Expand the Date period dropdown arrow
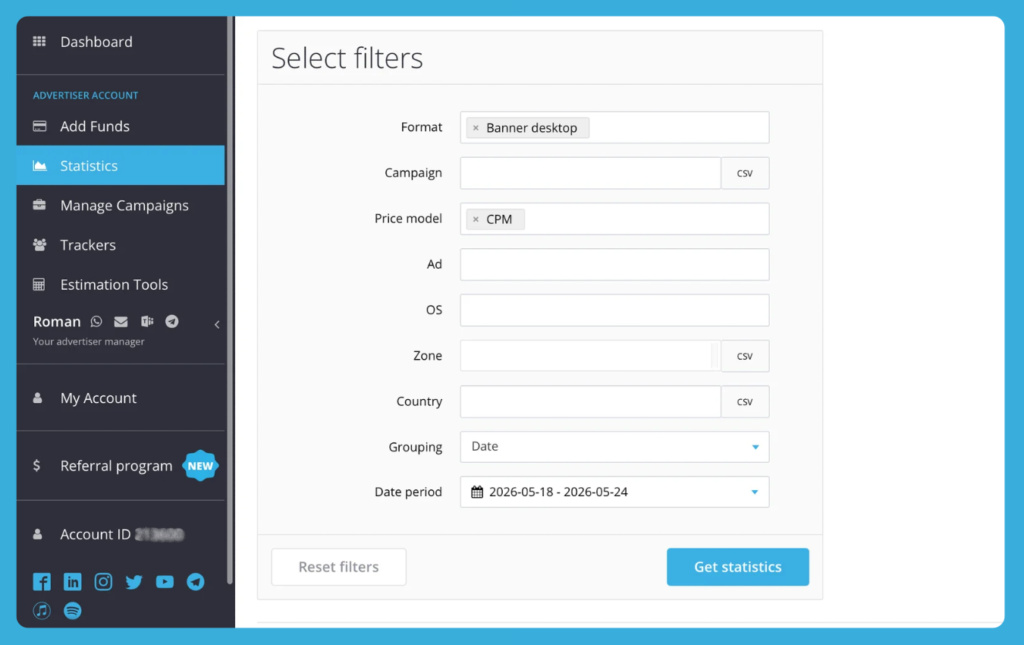 click(x=755, y=492)
